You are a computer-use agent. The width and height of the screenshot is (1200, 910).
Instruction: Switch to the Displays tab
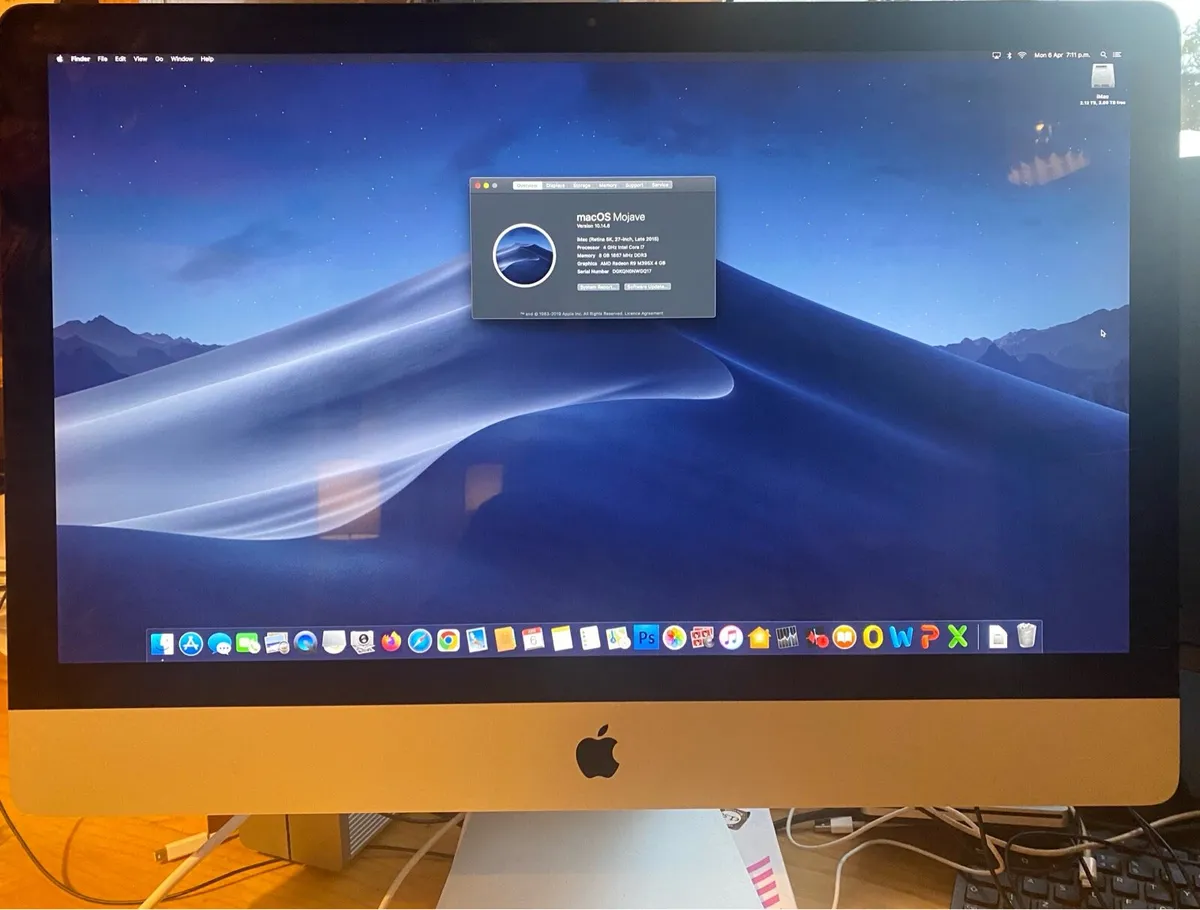pyautogui.click(x=556, y=185)
